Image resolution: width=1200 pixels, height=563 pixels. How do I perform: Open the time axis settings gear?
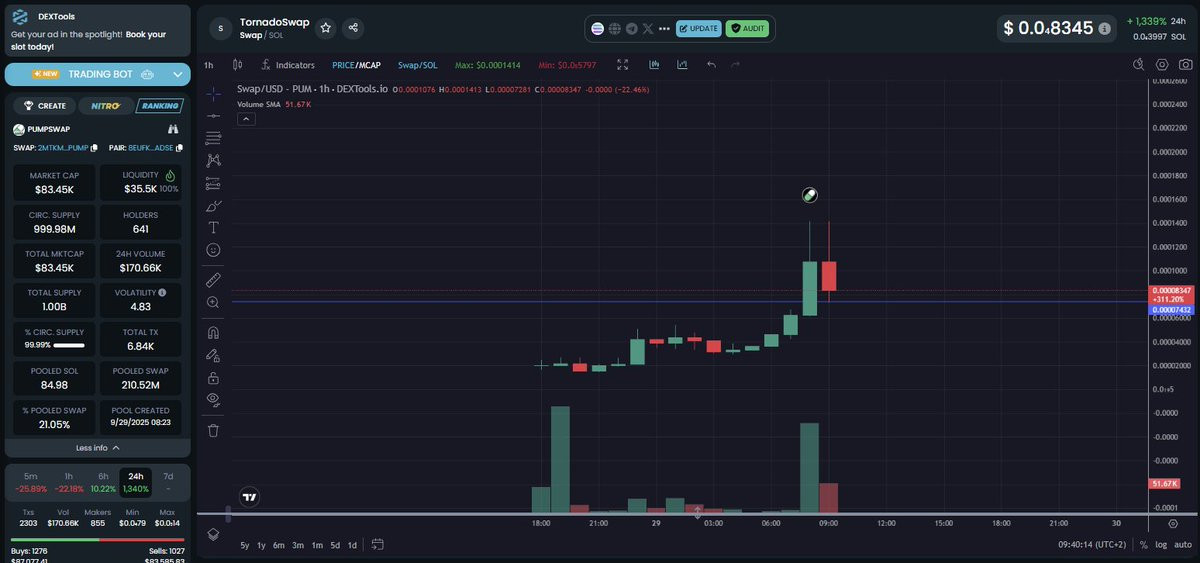tap(1173, 523)
